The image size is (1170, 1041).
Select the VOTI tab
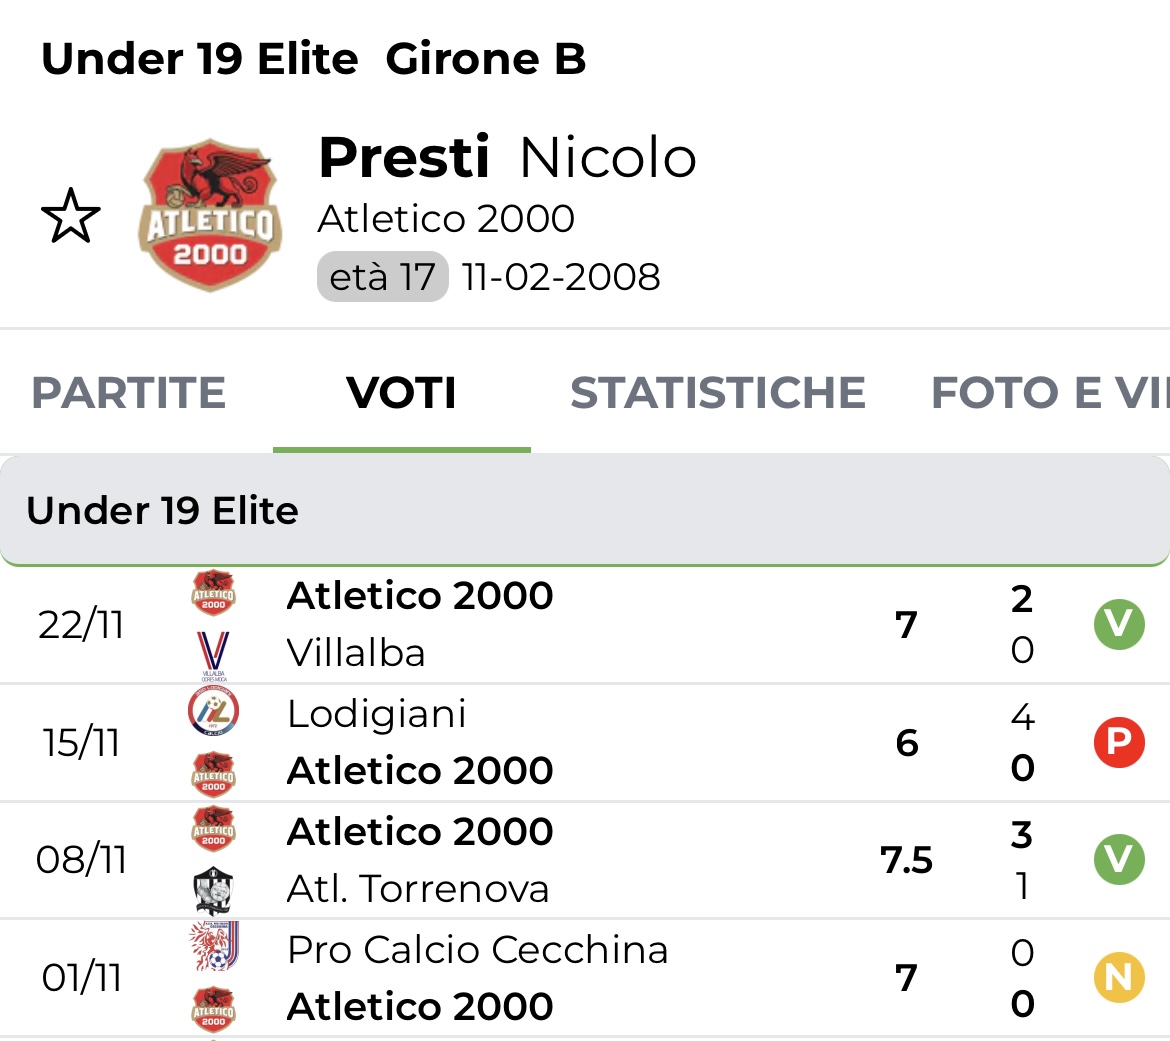pyautogui.click(x=402, y=393)
